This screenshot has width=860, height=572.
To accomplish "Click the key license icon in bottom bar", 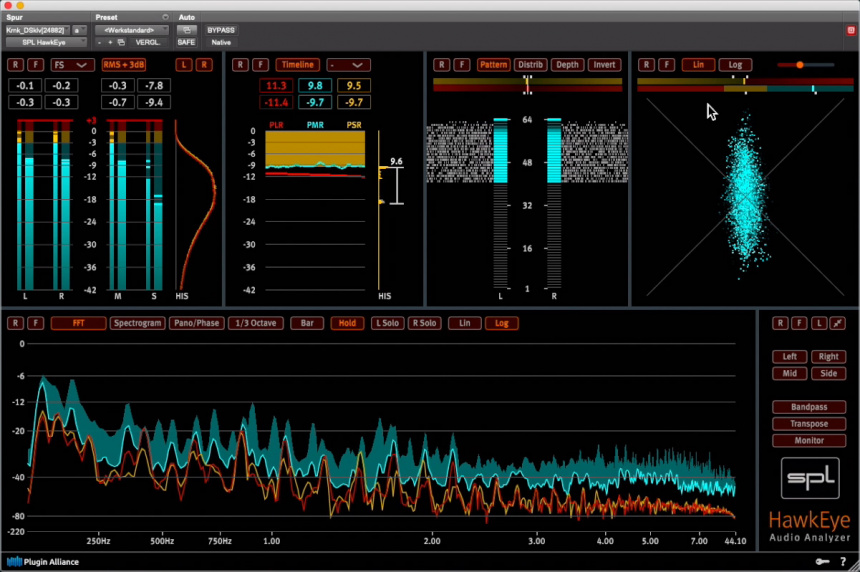I will [x=822, y=562].
